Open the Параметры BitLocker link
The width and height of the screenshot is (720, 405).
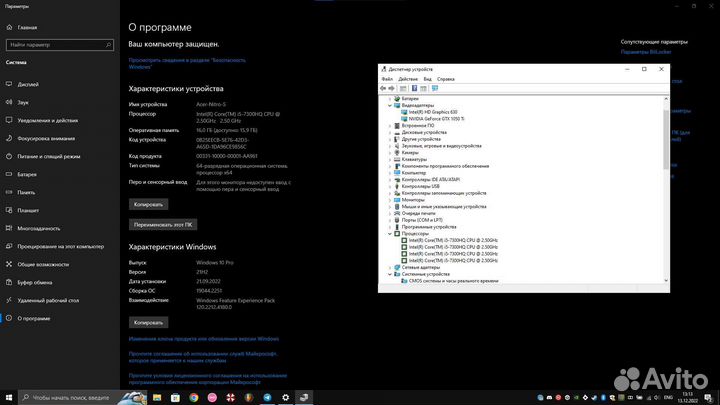tap(646, 52)
